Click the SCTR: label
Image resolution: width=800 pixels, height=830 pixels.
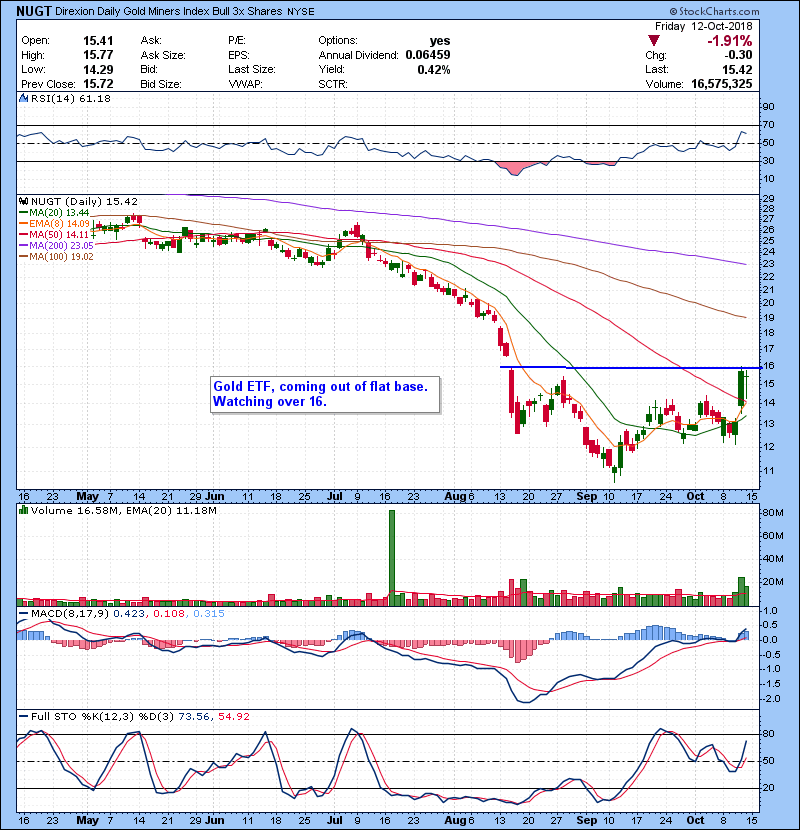[x=333, y=84]
